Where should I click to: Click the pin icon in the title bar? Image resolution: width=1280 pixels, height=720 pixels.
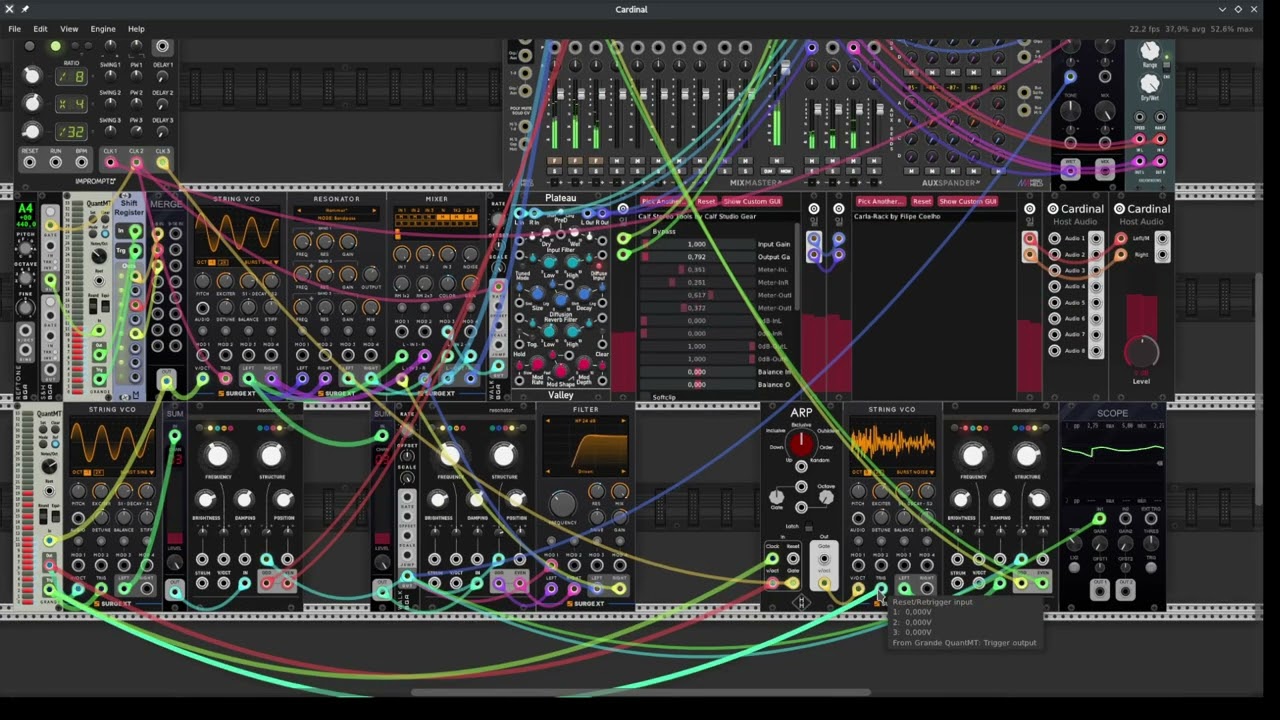click(25, 9)
